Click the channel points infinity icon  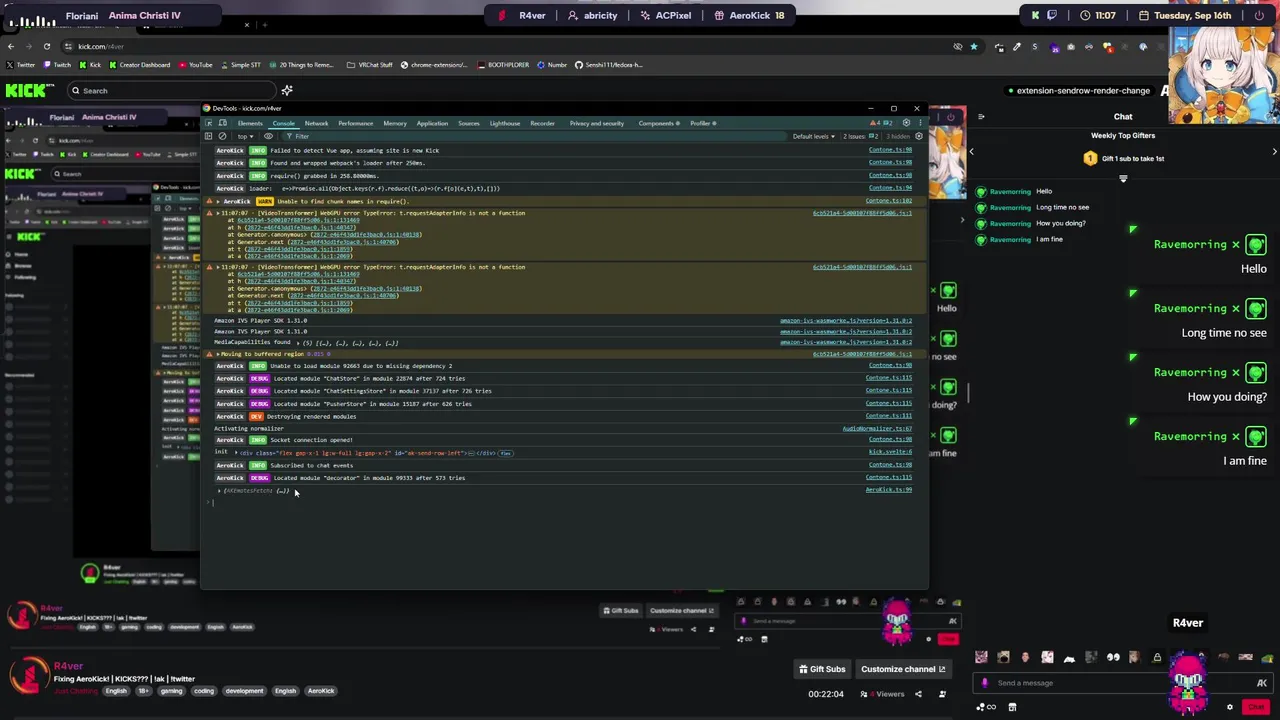[x=990, y=707]
